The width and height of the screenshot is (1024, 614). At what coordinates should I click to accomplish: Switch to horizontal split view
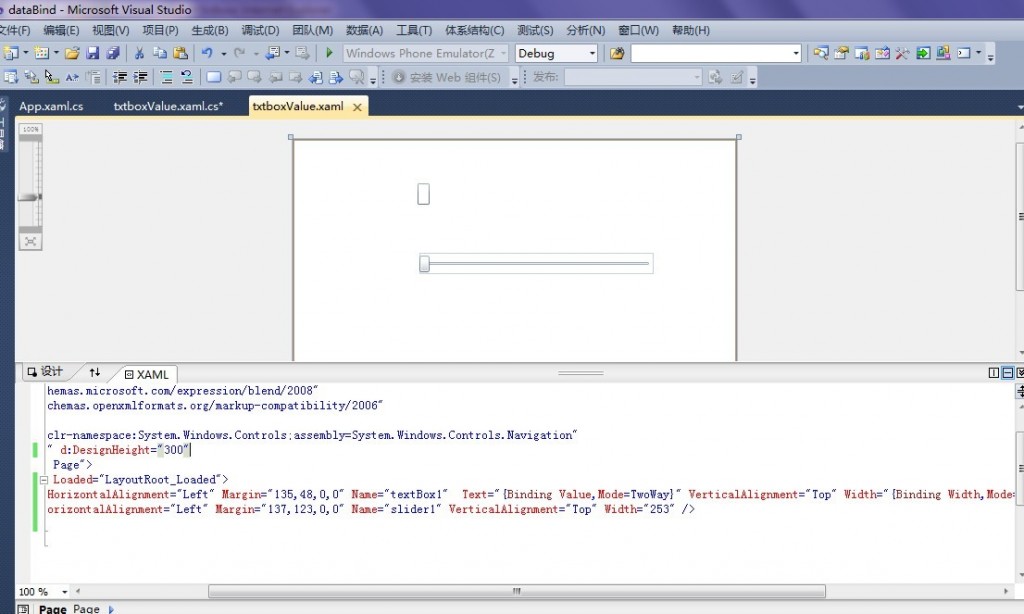[1007, 373]
